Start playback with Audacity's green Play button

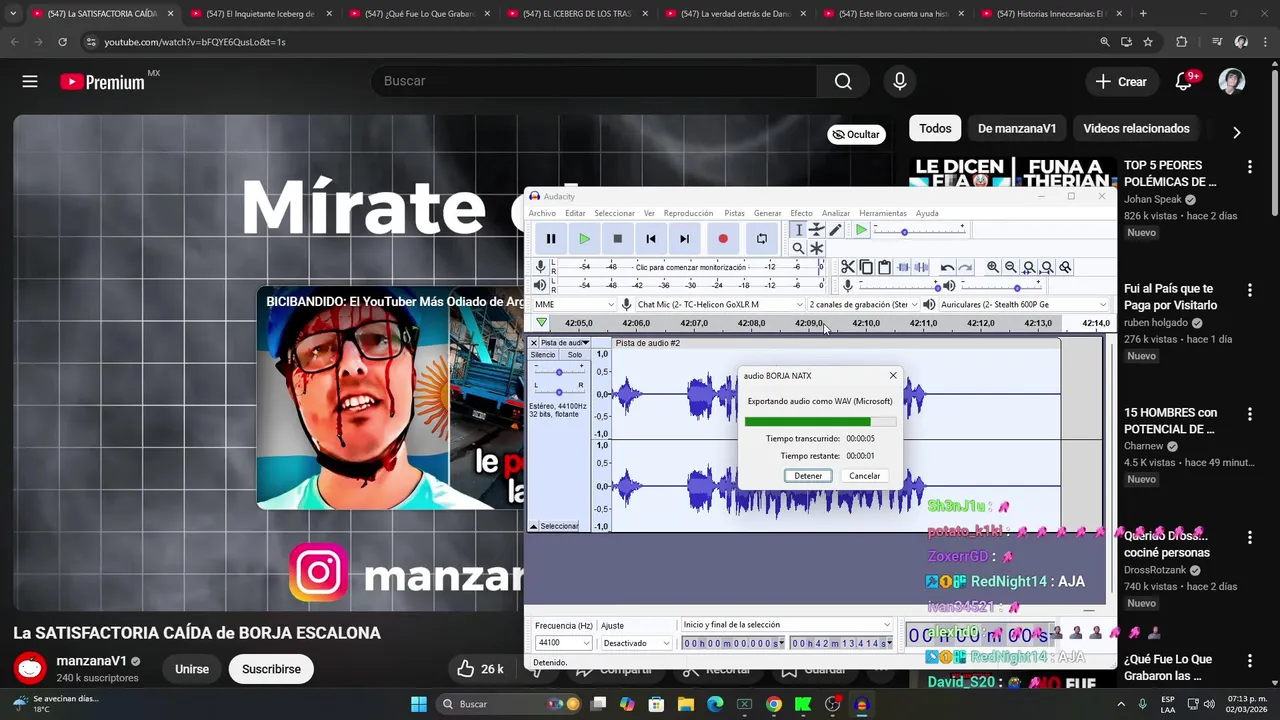584,239
